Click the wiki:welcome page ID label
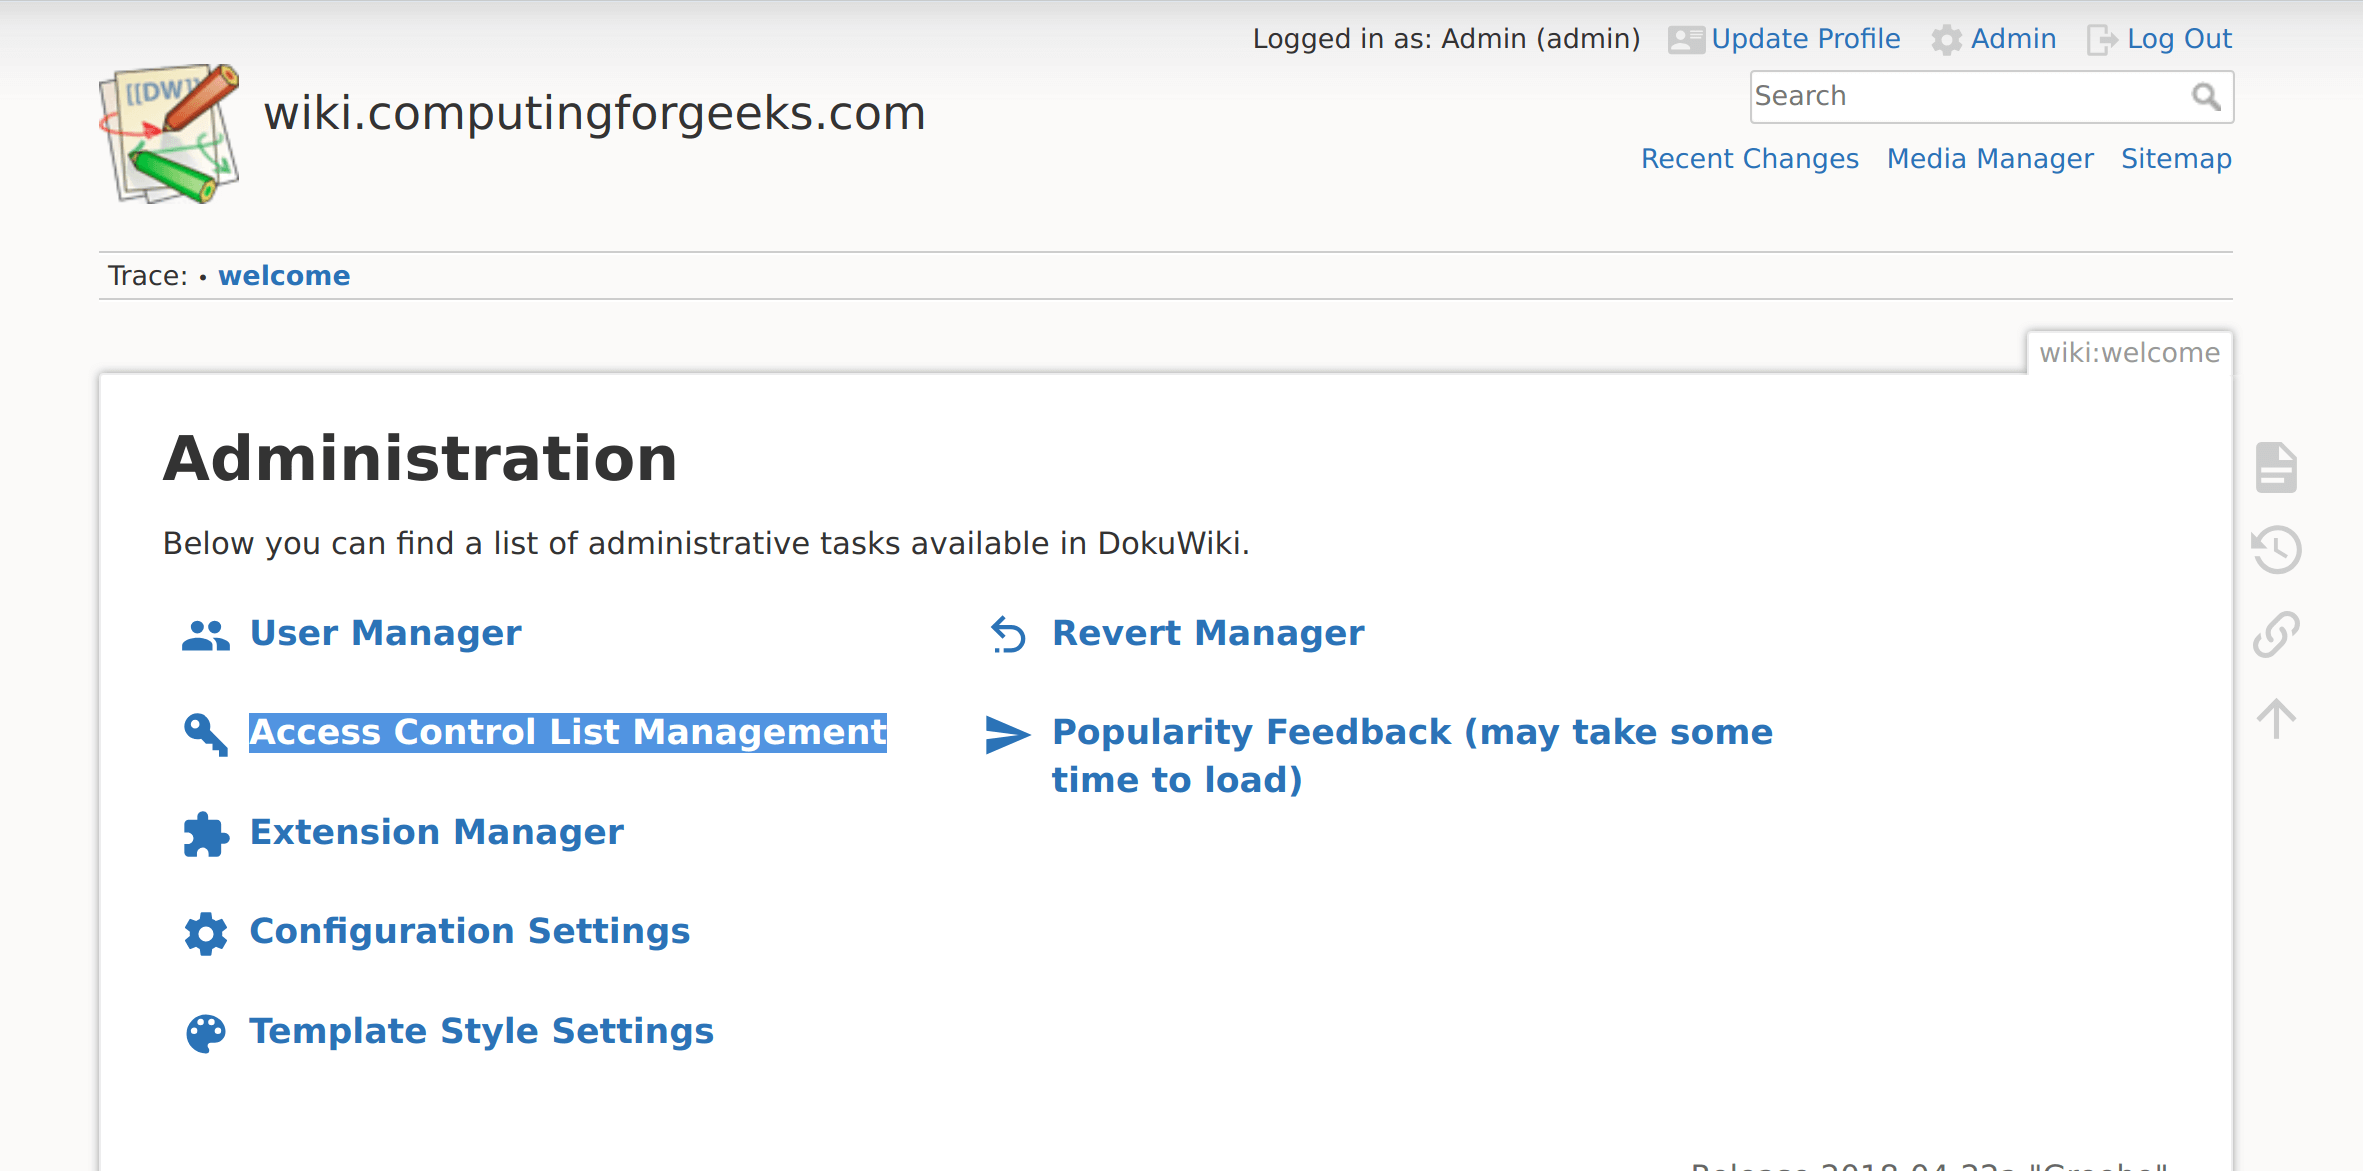The image size is (2363, 1171). point(2129,353)
